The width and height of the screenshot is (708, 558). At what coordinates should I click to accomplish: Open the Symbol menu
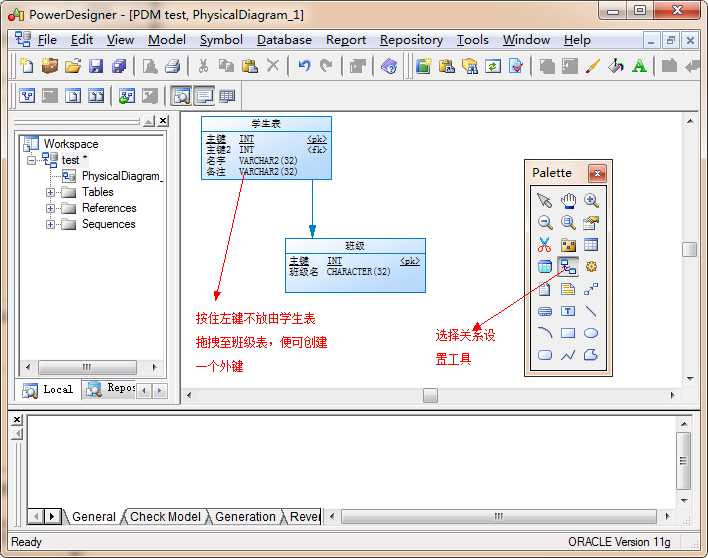(x=221, y=40)
